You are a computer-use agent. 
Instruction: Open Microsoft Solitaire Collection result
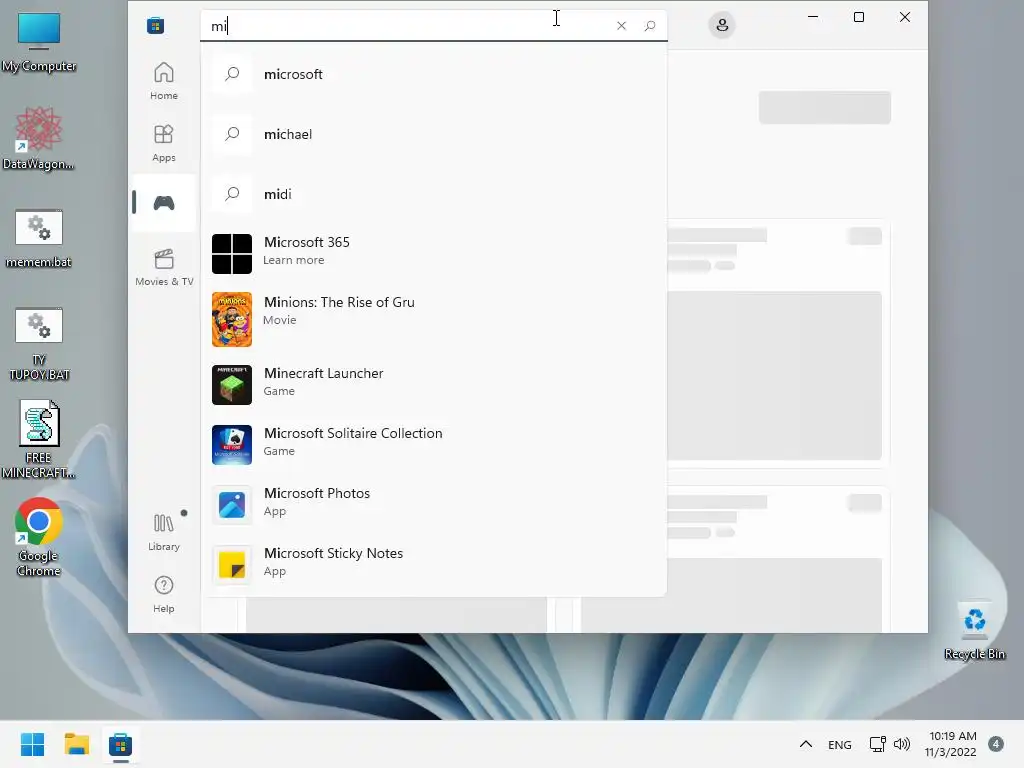click(x=434, y=445)
